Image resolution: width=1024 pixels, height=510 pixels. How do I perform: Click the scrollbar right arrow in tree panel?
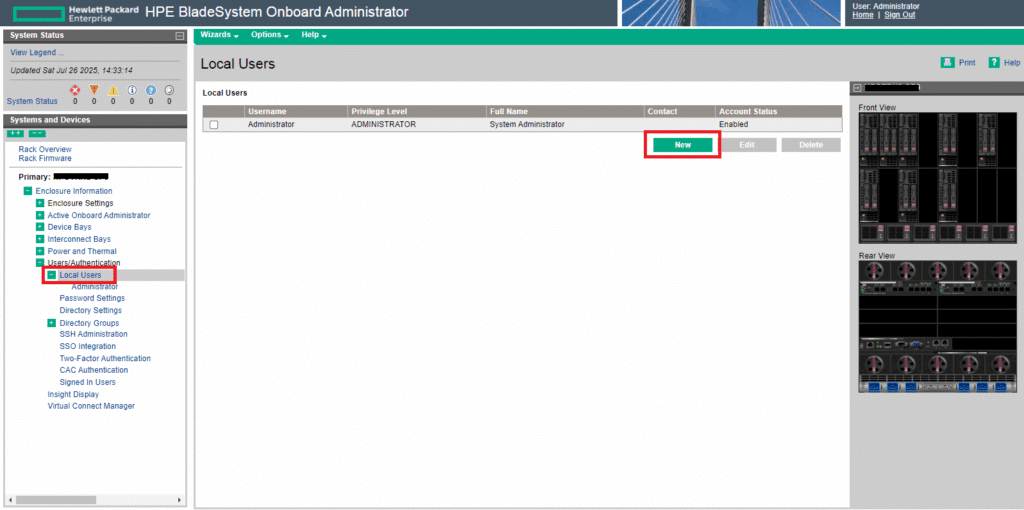click(x=180, y=500)
